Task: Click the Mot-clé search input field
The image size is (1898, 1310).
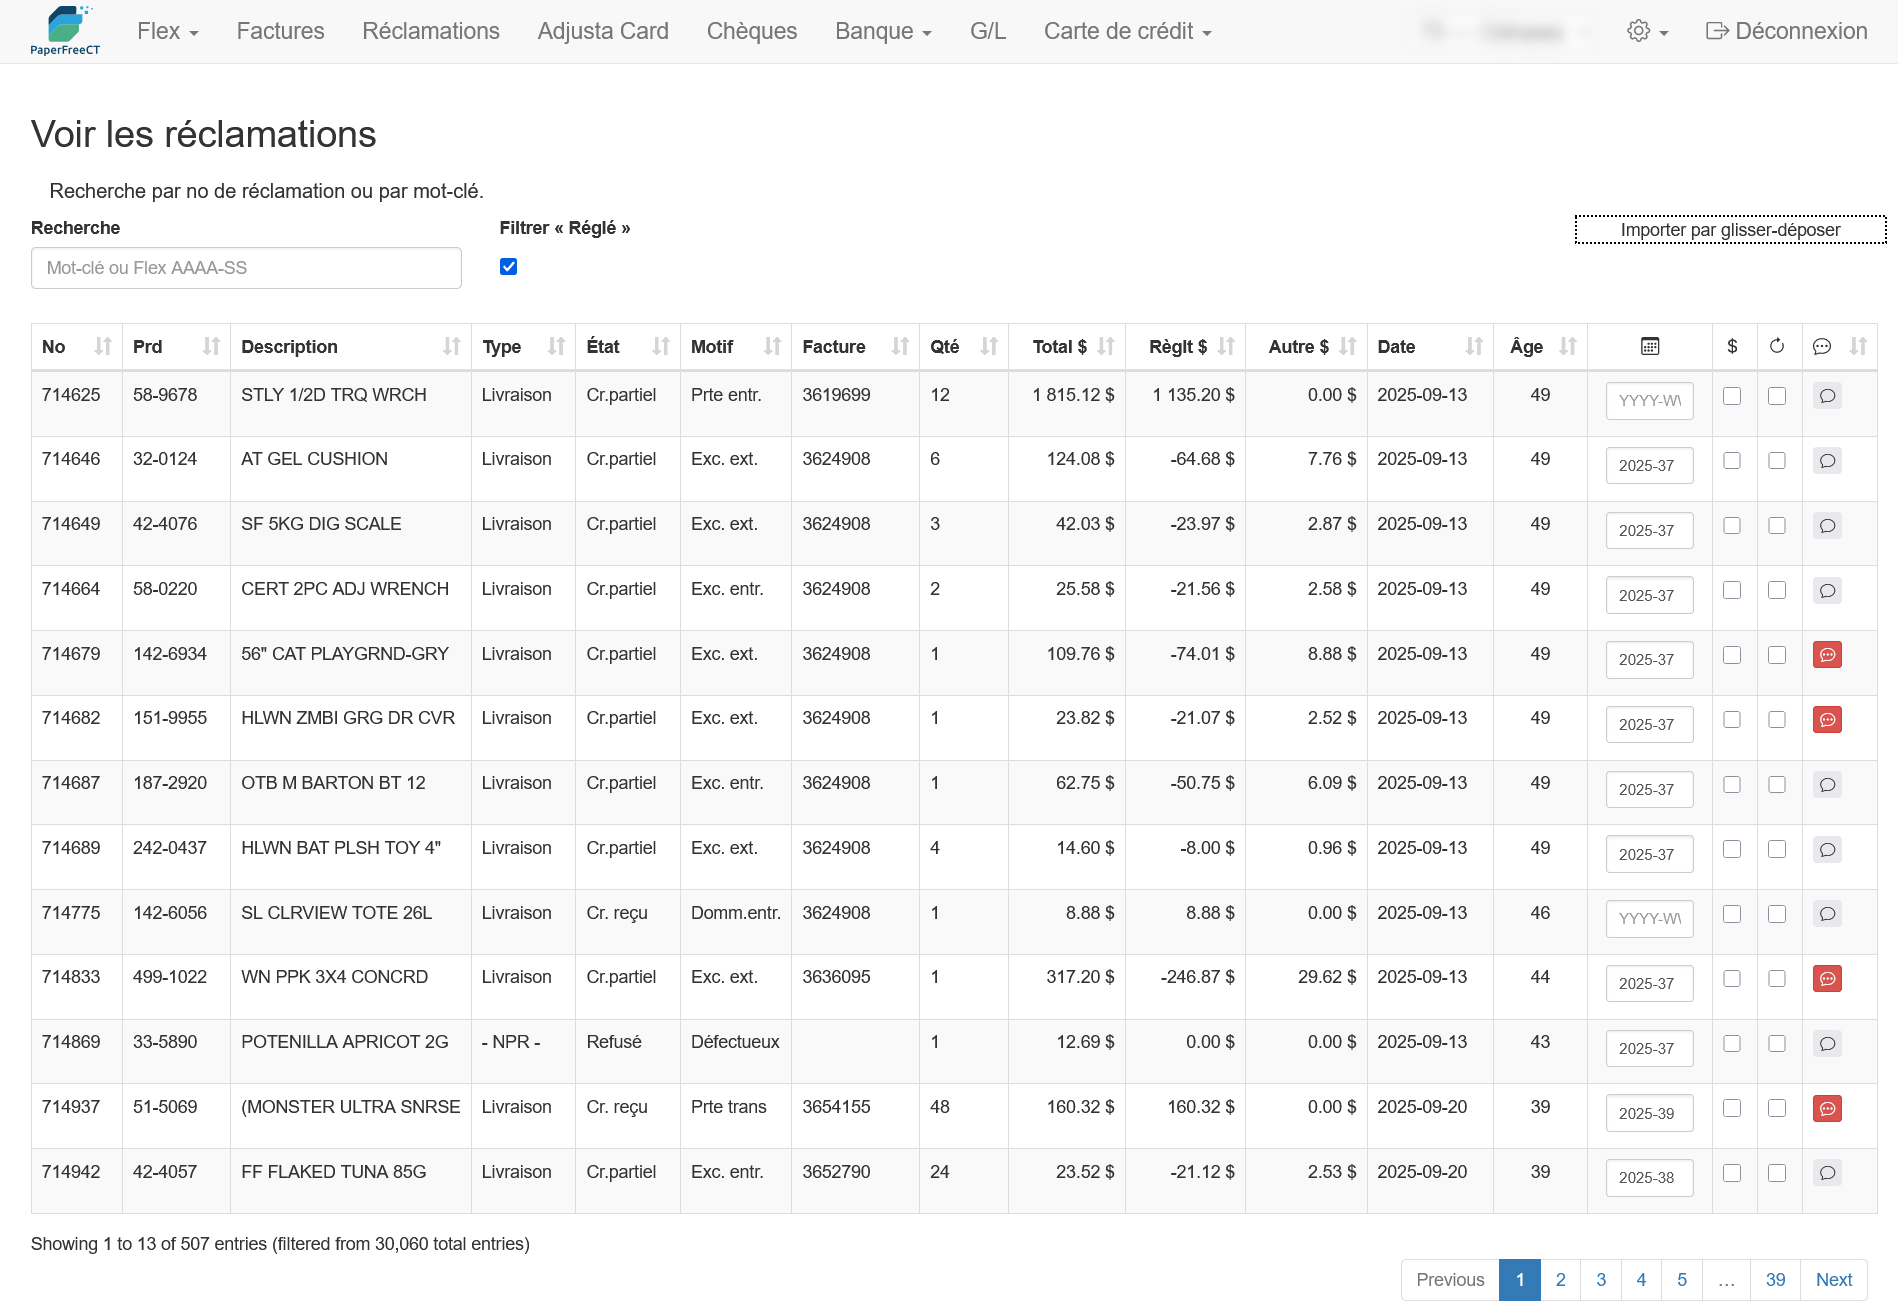Action: [246, 268]
